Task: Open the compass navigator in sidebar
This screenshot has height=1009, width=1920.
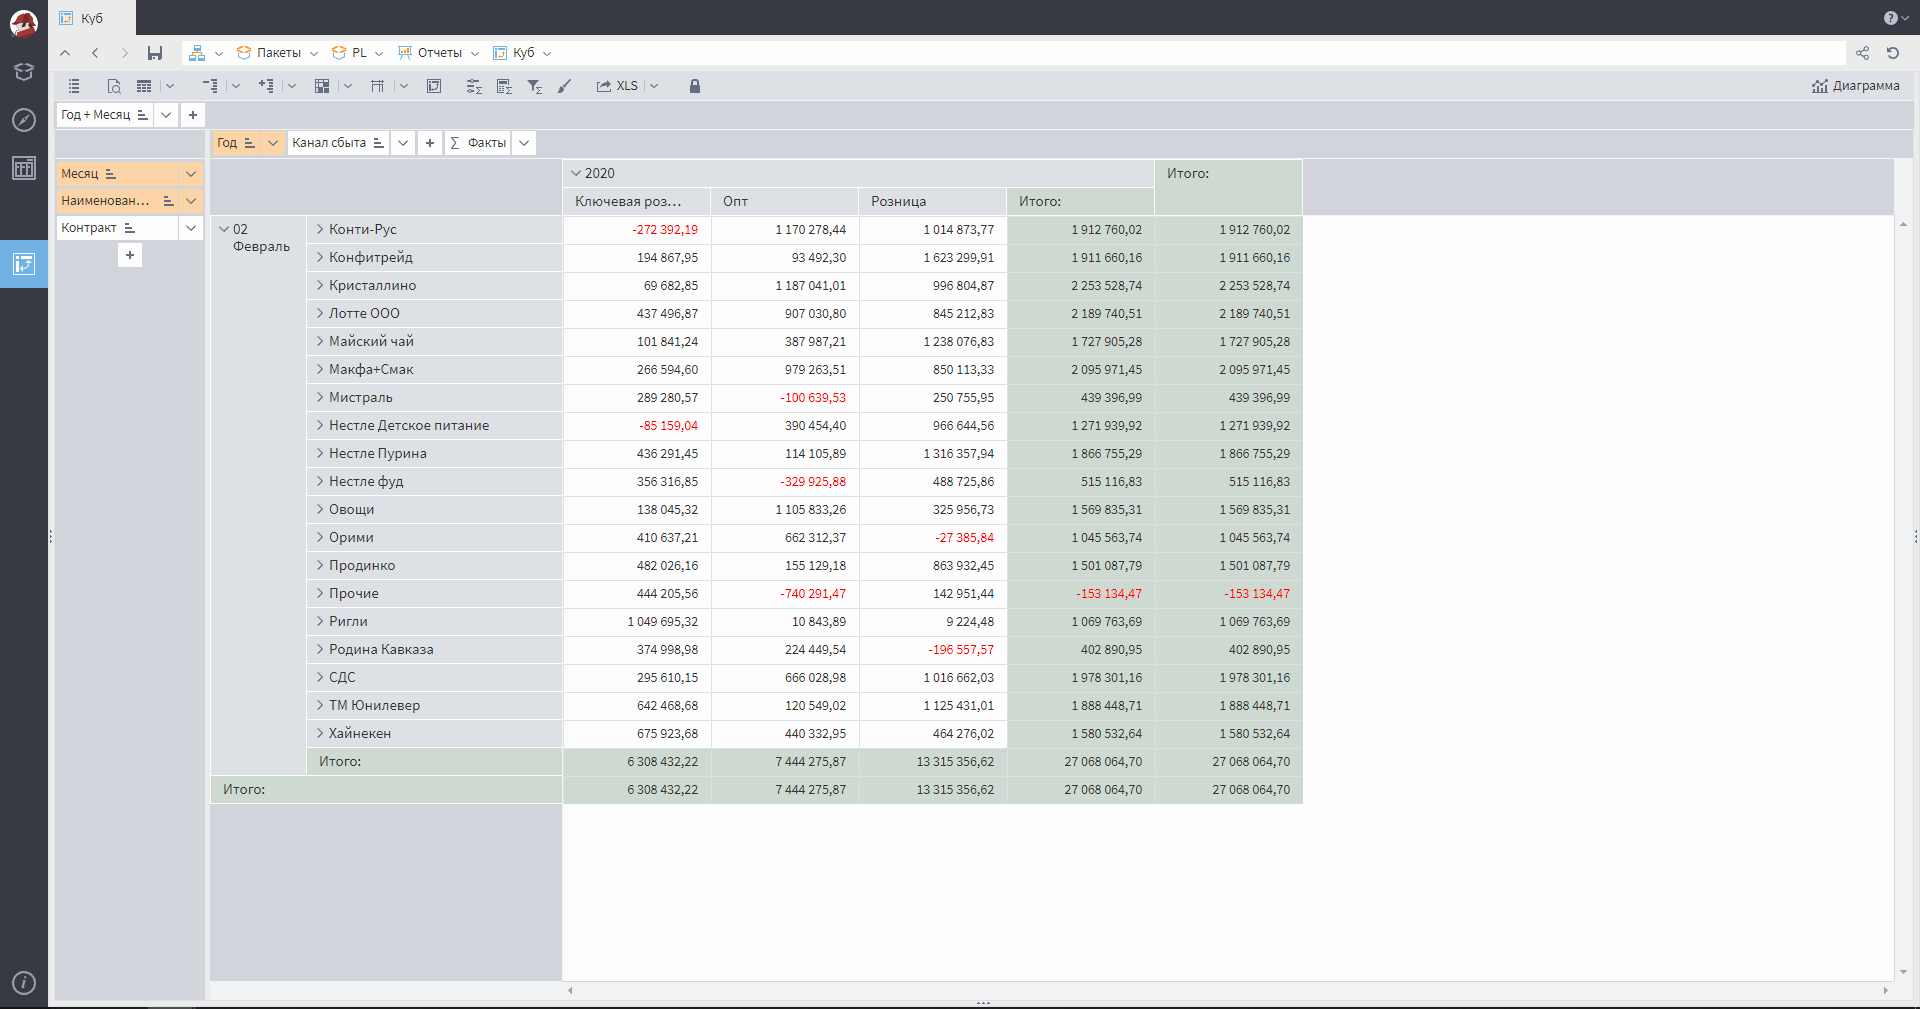Action: coord(24,120)
